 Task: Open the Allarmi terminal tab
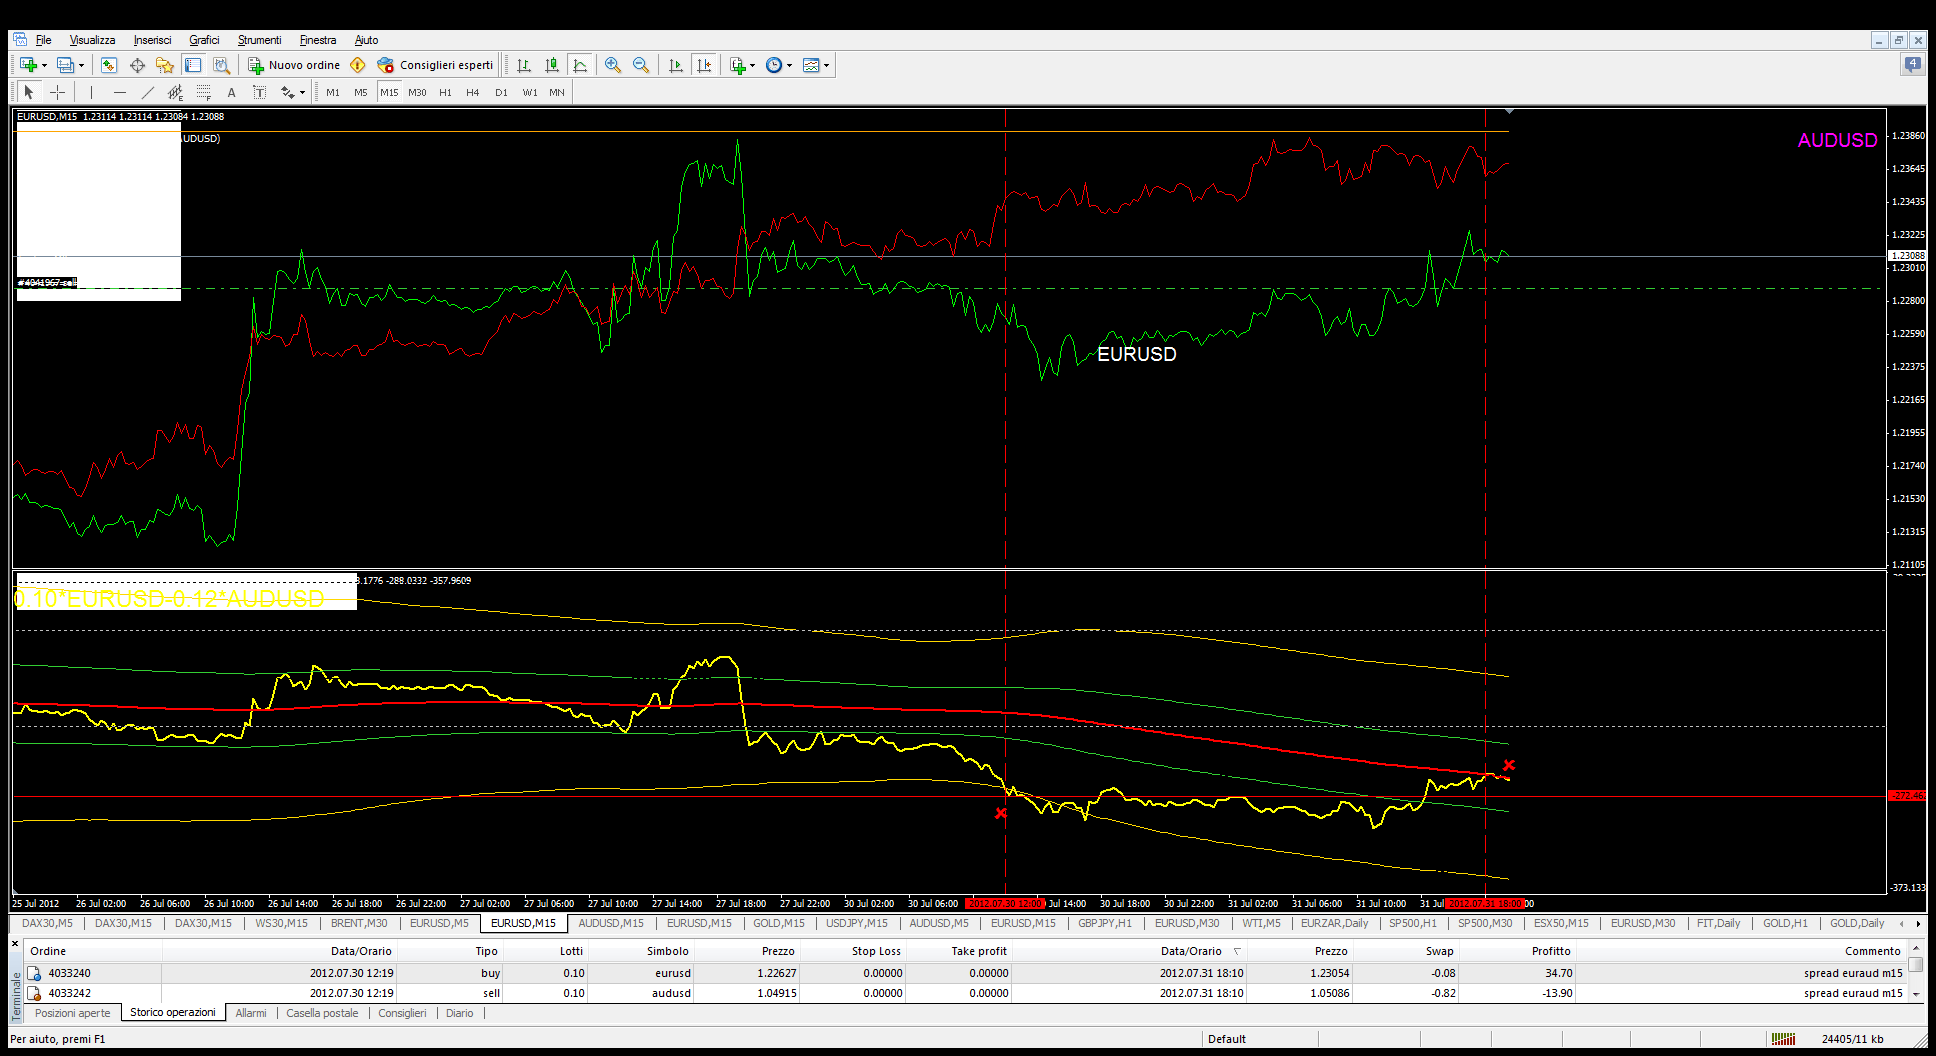(x=251, y=1013)
